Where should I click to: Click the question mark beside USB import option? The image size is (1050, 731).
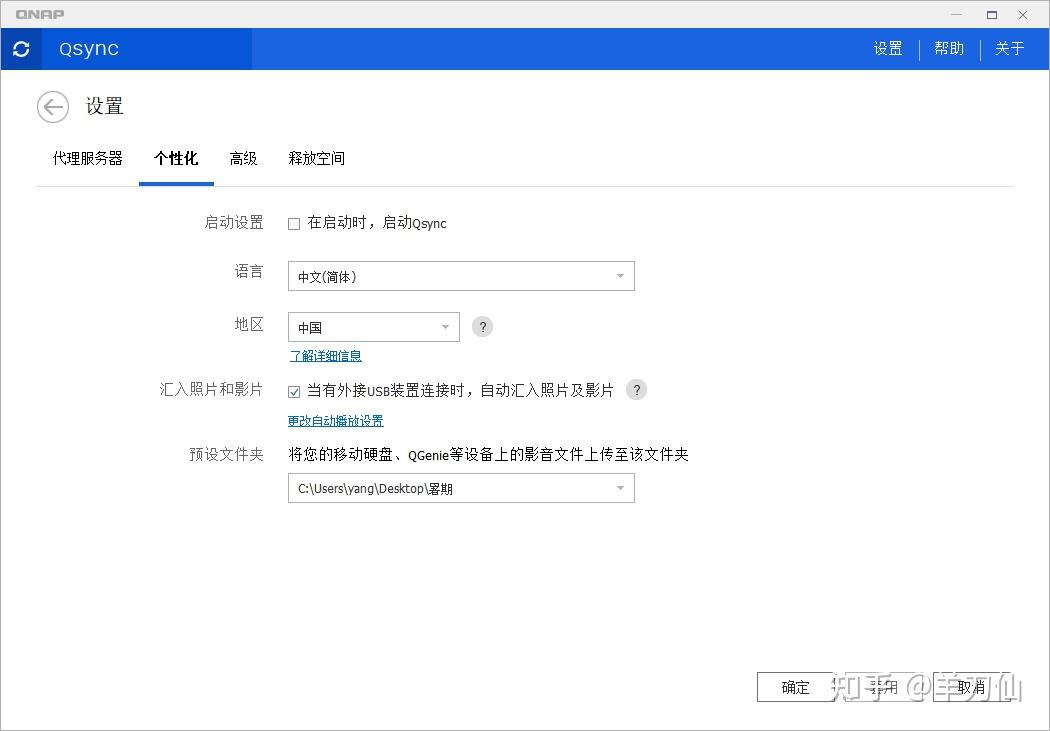click(636, 389)
